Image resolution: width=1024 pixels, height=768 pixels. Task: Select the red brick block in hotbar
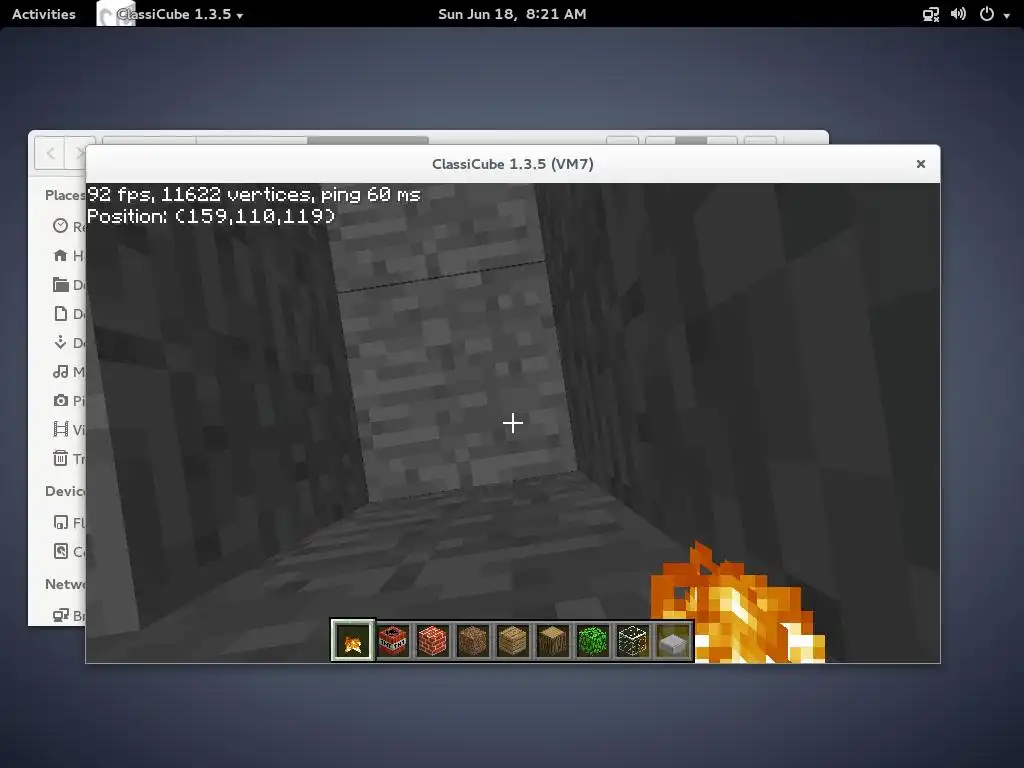(433, 641)
